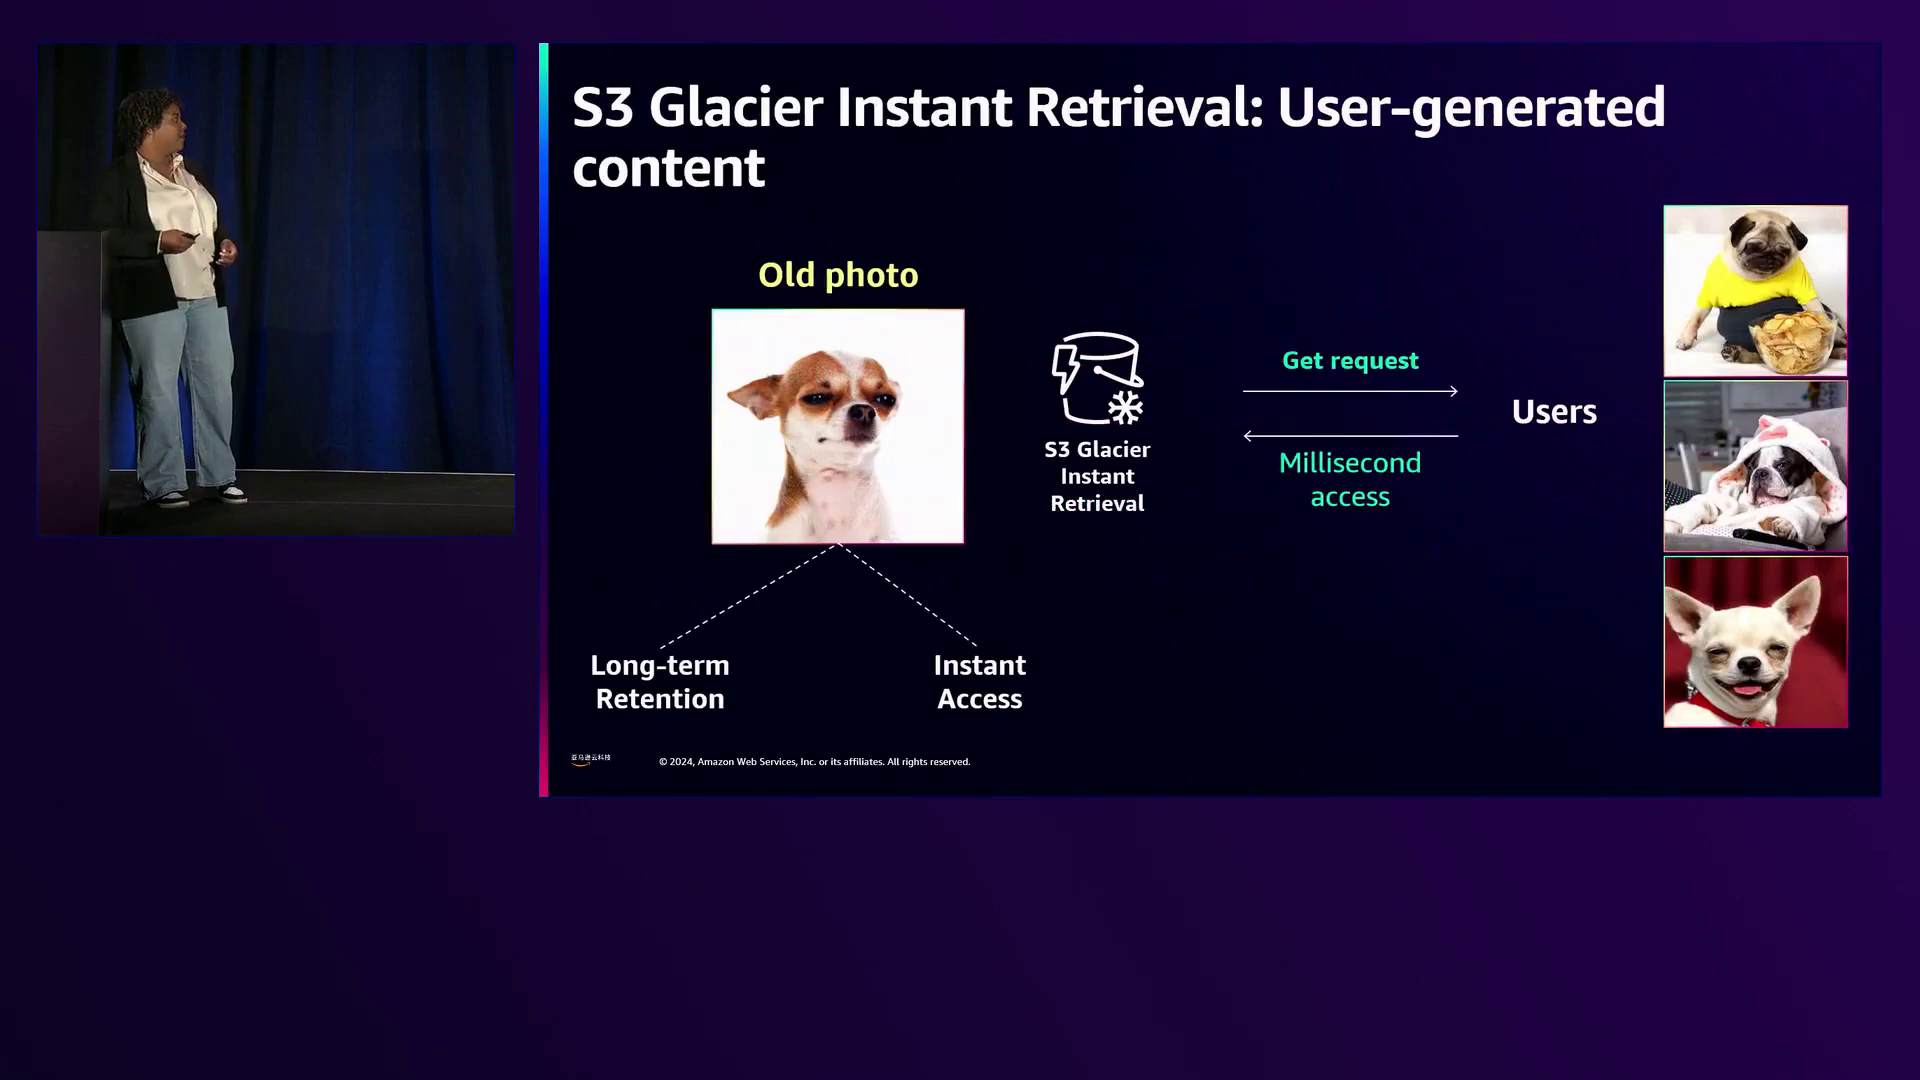Click the Old photo chihuahua image
The image size is (1920, 1080).
[x=838, y=426]
